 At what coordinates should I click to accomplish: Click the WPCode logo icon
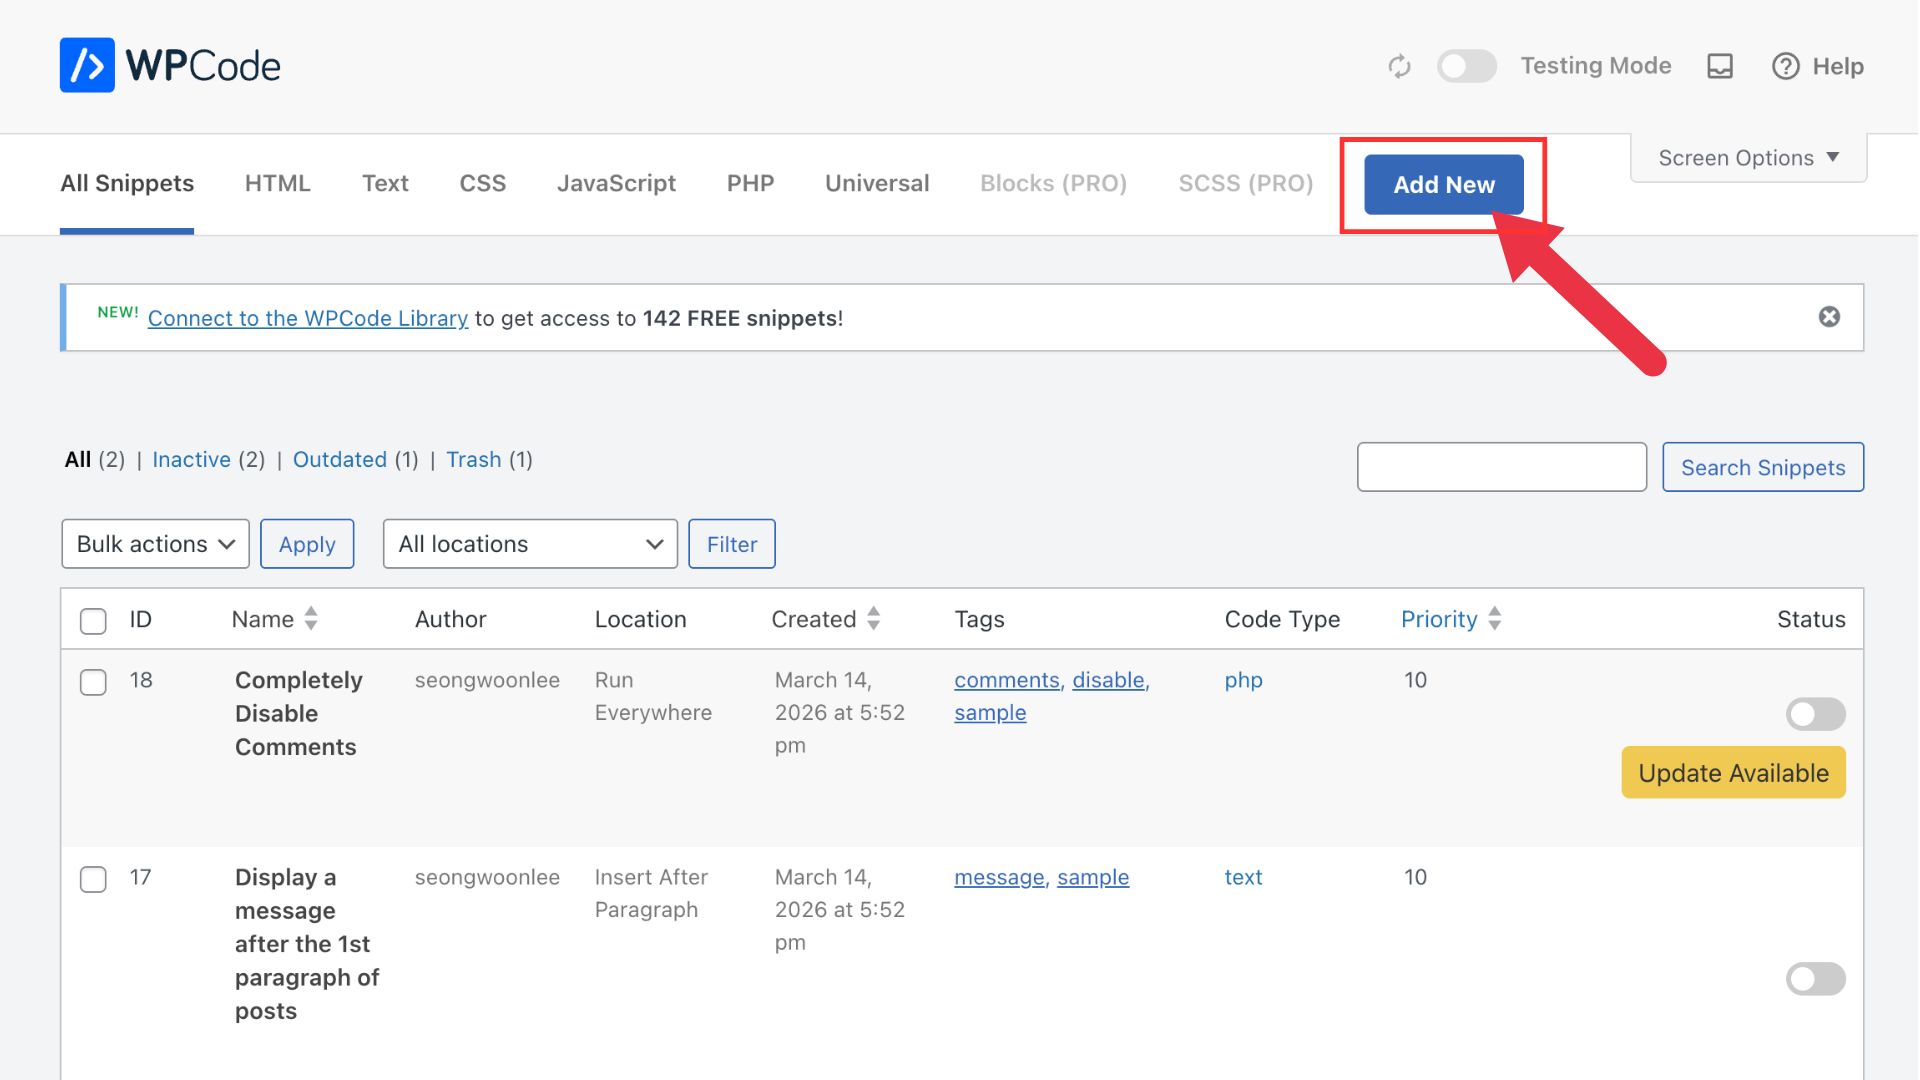[x=87, y=65]
